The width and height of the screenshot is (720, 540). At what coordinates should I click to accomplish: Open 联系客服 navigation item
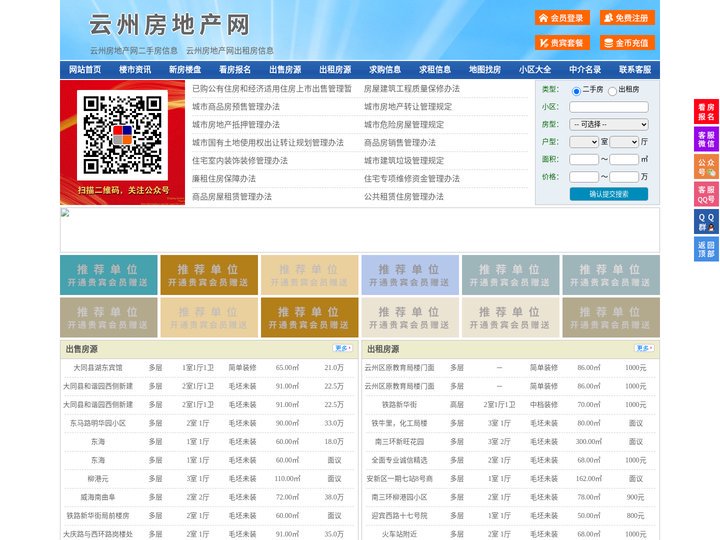635,70
